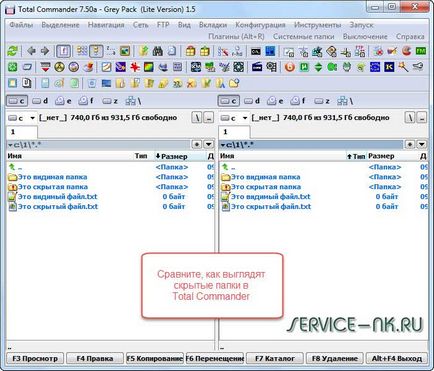Click Alt+F4 Выход button
Screen dimensions: 434x371
(397, 358)
